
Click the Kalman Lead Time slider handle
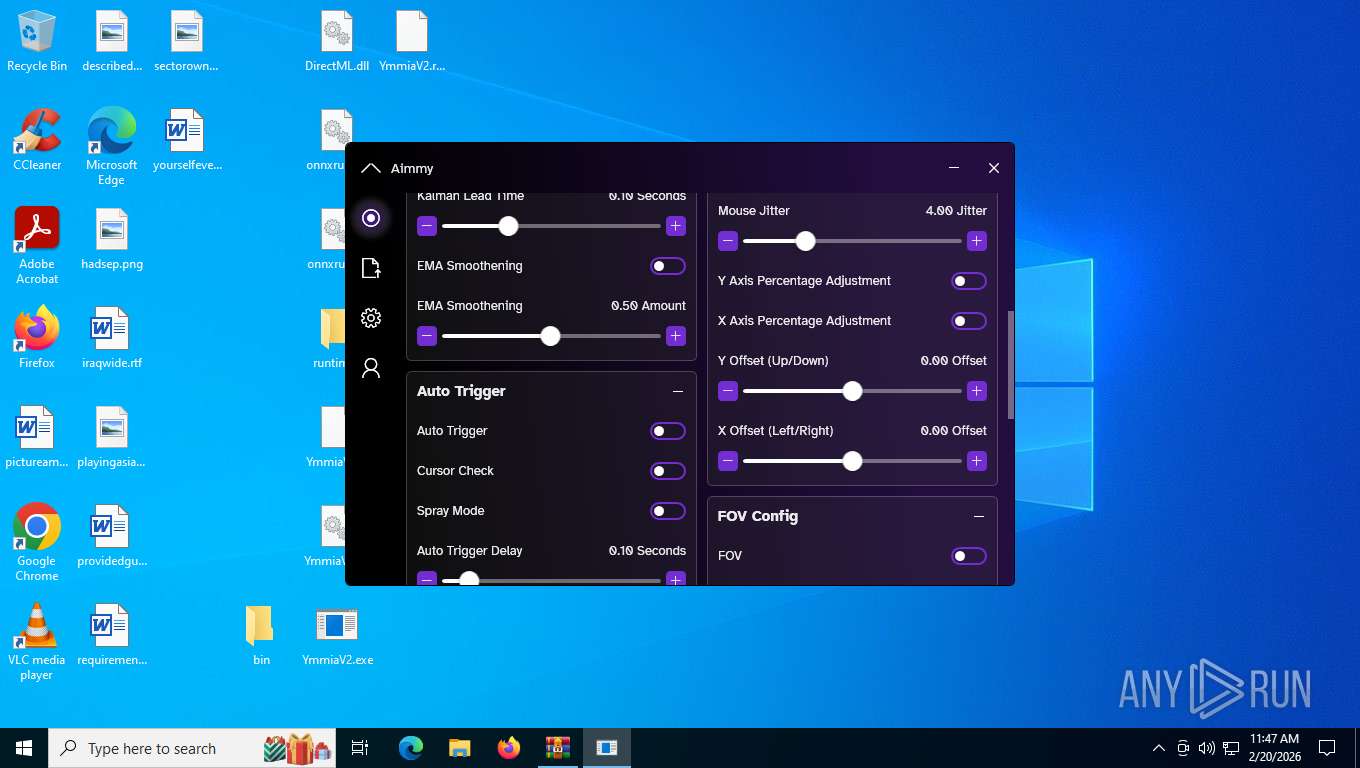point(508,226)
